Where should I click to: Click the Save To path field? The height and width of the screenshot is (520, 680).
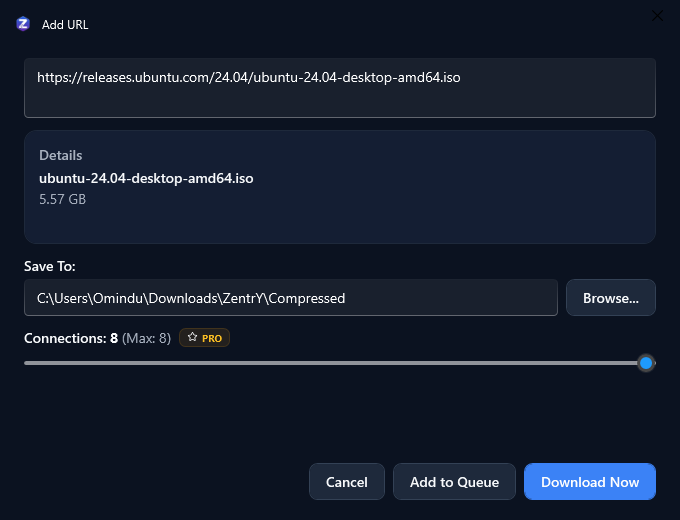[291, 298]
